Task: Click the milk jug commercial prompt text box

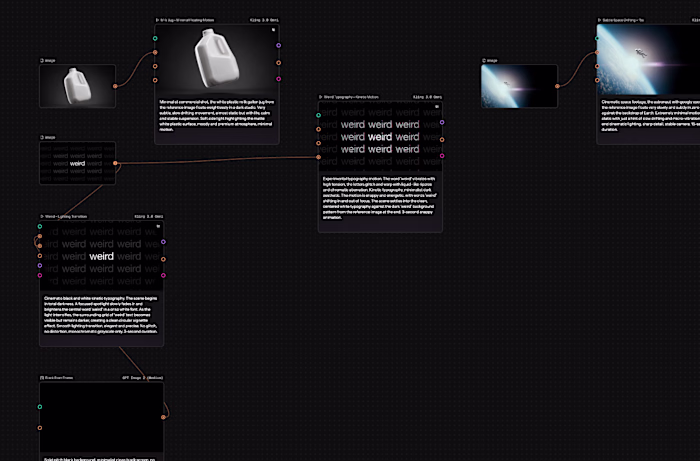Action: point(217,116)
